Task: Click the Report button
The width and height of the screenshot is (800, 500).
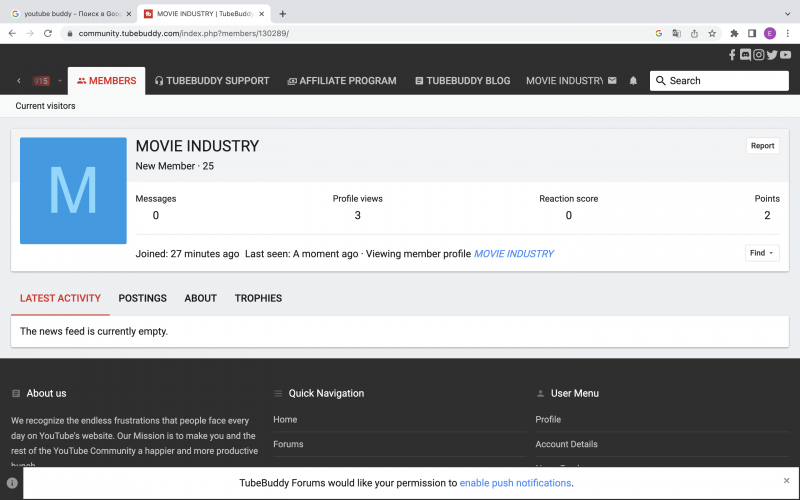Action: pos(762,146)
